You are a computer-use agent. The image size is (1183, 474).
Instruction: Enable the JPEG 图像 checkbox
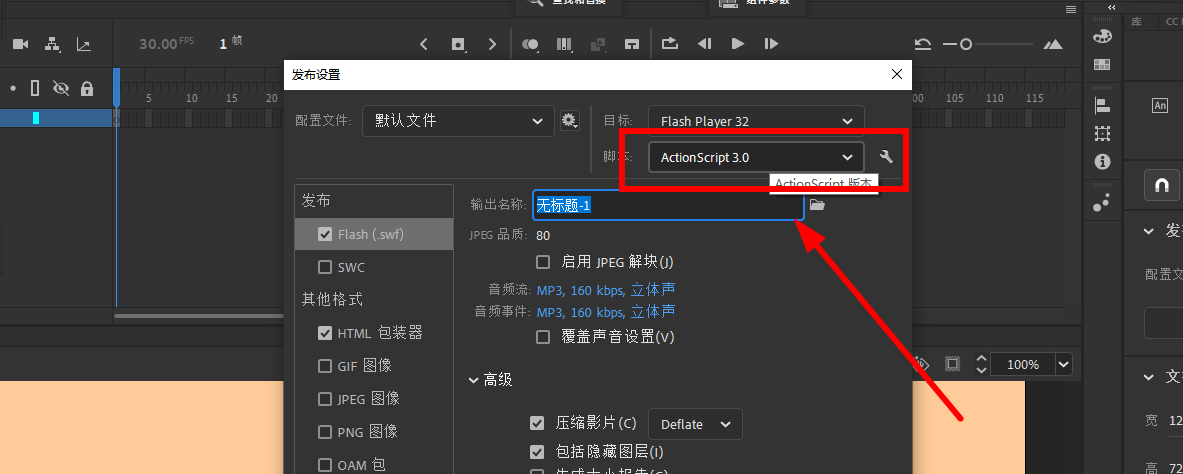pyautogui.click(x=325, y=399)
